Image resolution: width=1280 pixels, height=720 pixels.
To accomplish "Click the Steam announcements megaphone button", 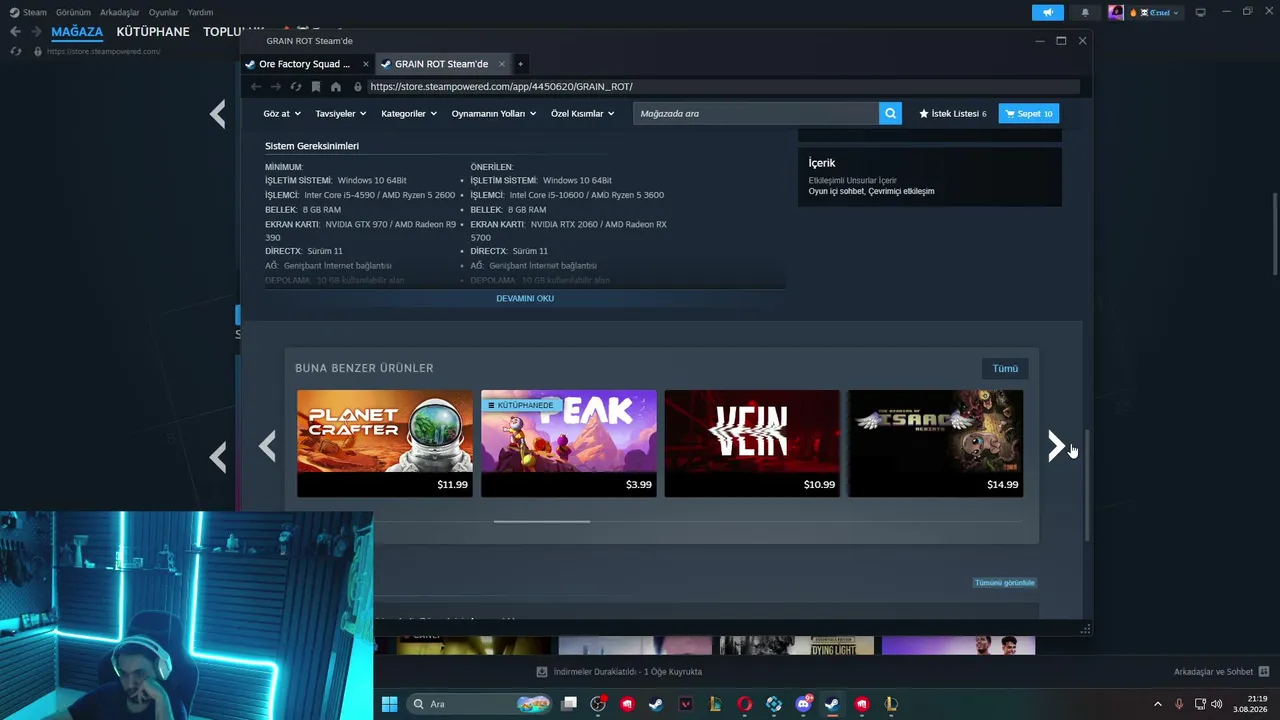I will [1048, 12].
